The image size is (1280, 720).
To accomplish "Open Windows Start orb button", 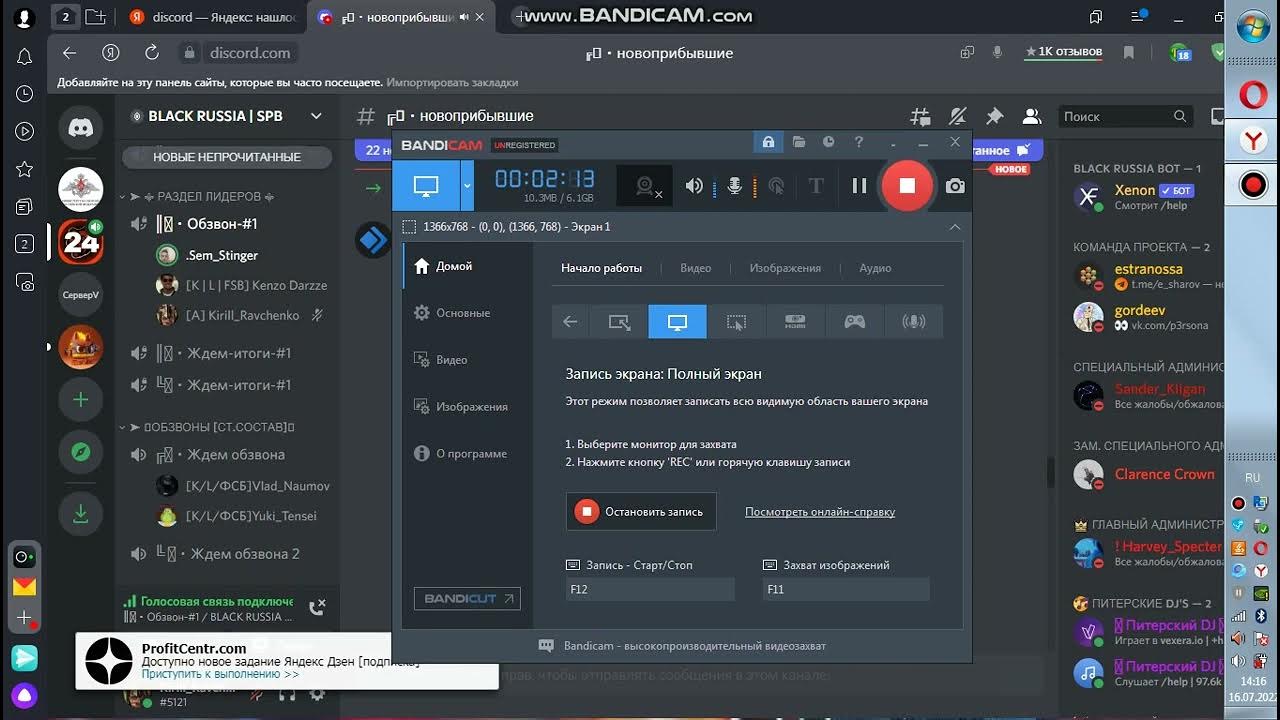I will [x=1254, y=26].
